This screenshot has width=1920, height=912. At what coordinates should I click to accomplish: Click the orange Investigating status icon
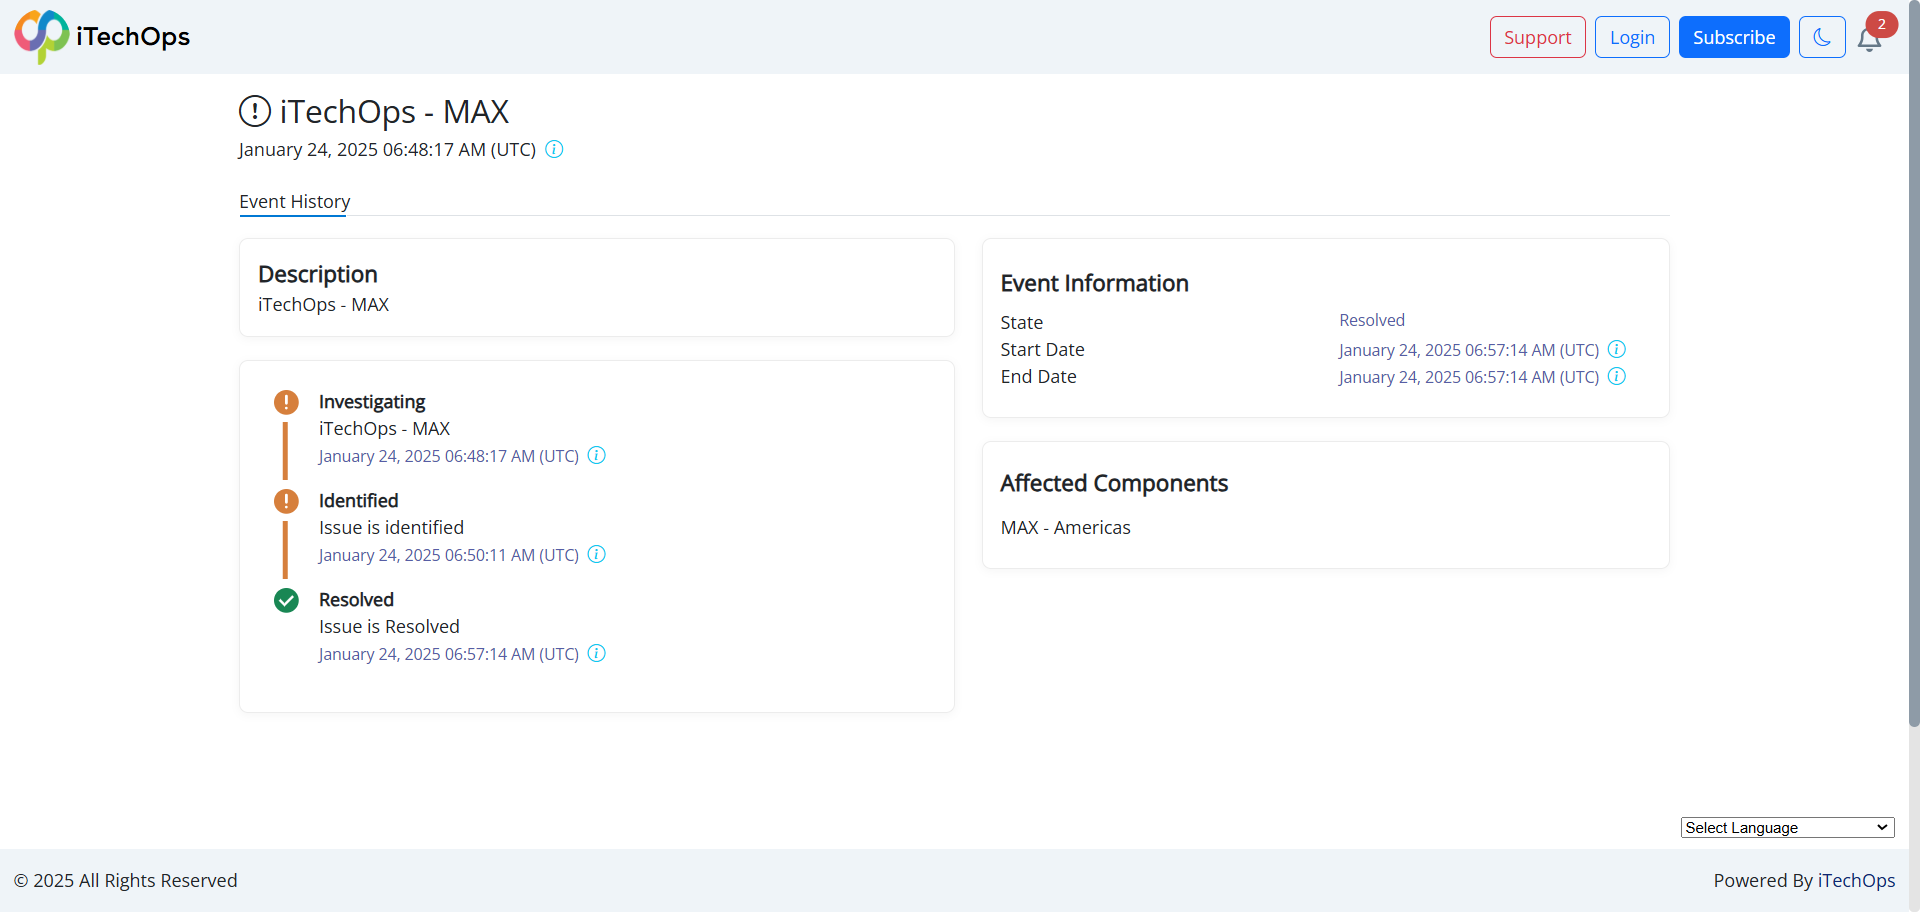point(286,402)
